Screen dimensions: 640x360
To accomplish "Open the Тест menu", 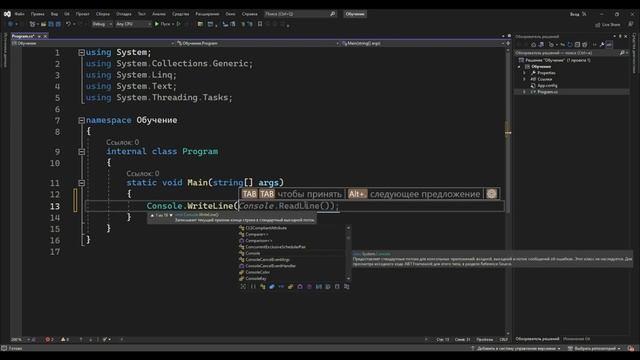I will (142, 14).
